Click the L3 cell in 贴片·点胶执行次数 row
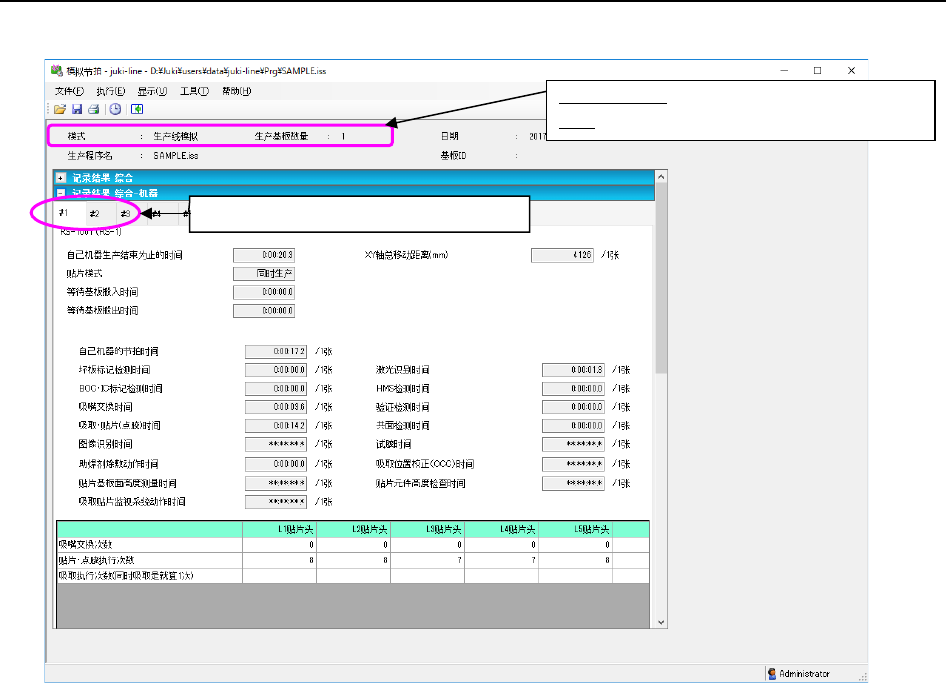946x683 pixels. tap(427, 561)
